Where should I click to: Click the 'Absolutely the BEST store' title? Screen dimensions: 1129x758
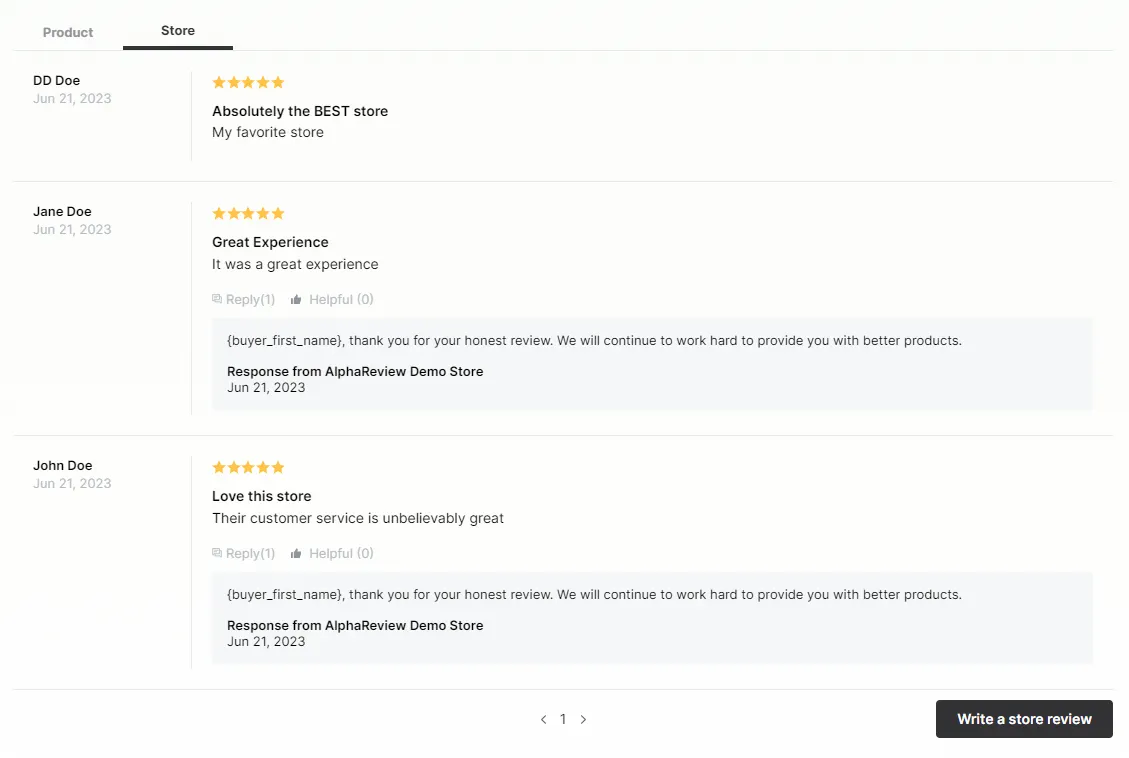[x=300, y=111]
